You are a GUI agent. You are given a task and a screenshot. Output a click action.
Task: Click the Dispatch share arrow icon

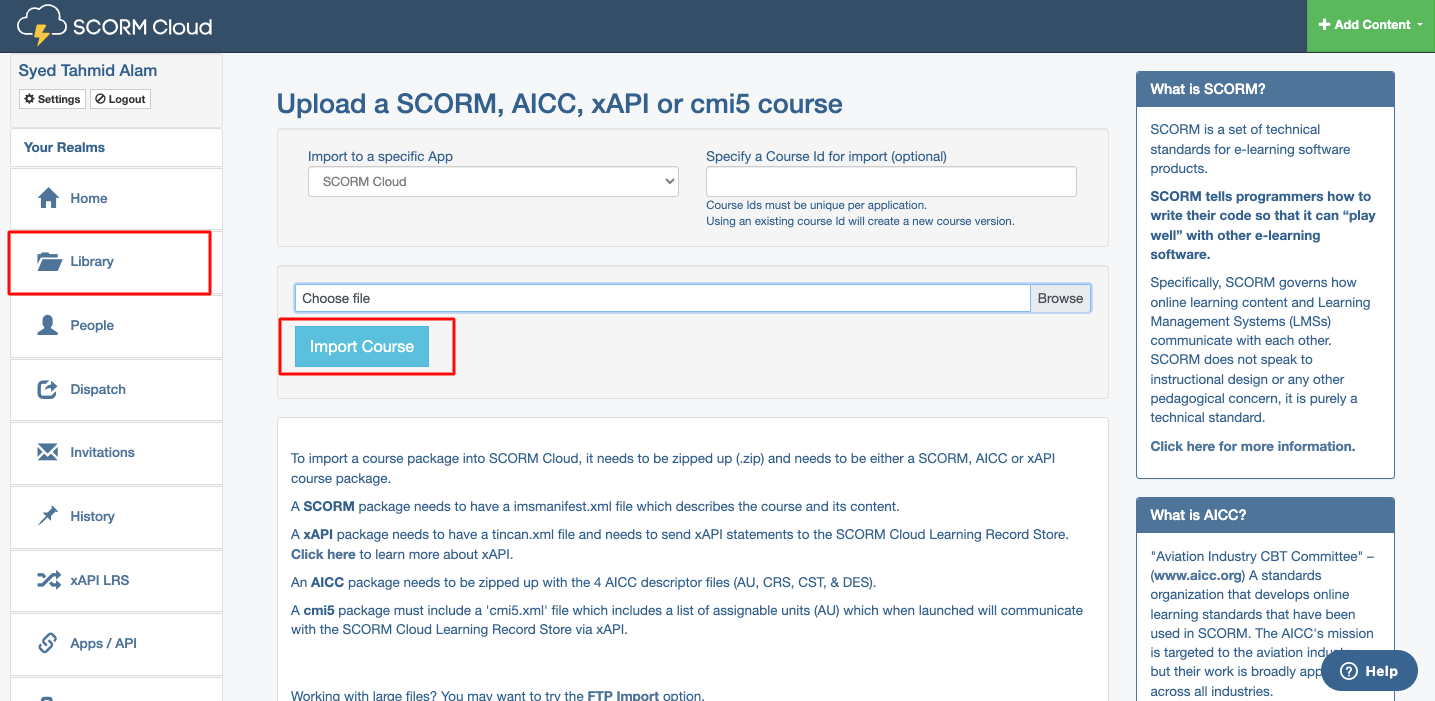[x=48, y=389]
